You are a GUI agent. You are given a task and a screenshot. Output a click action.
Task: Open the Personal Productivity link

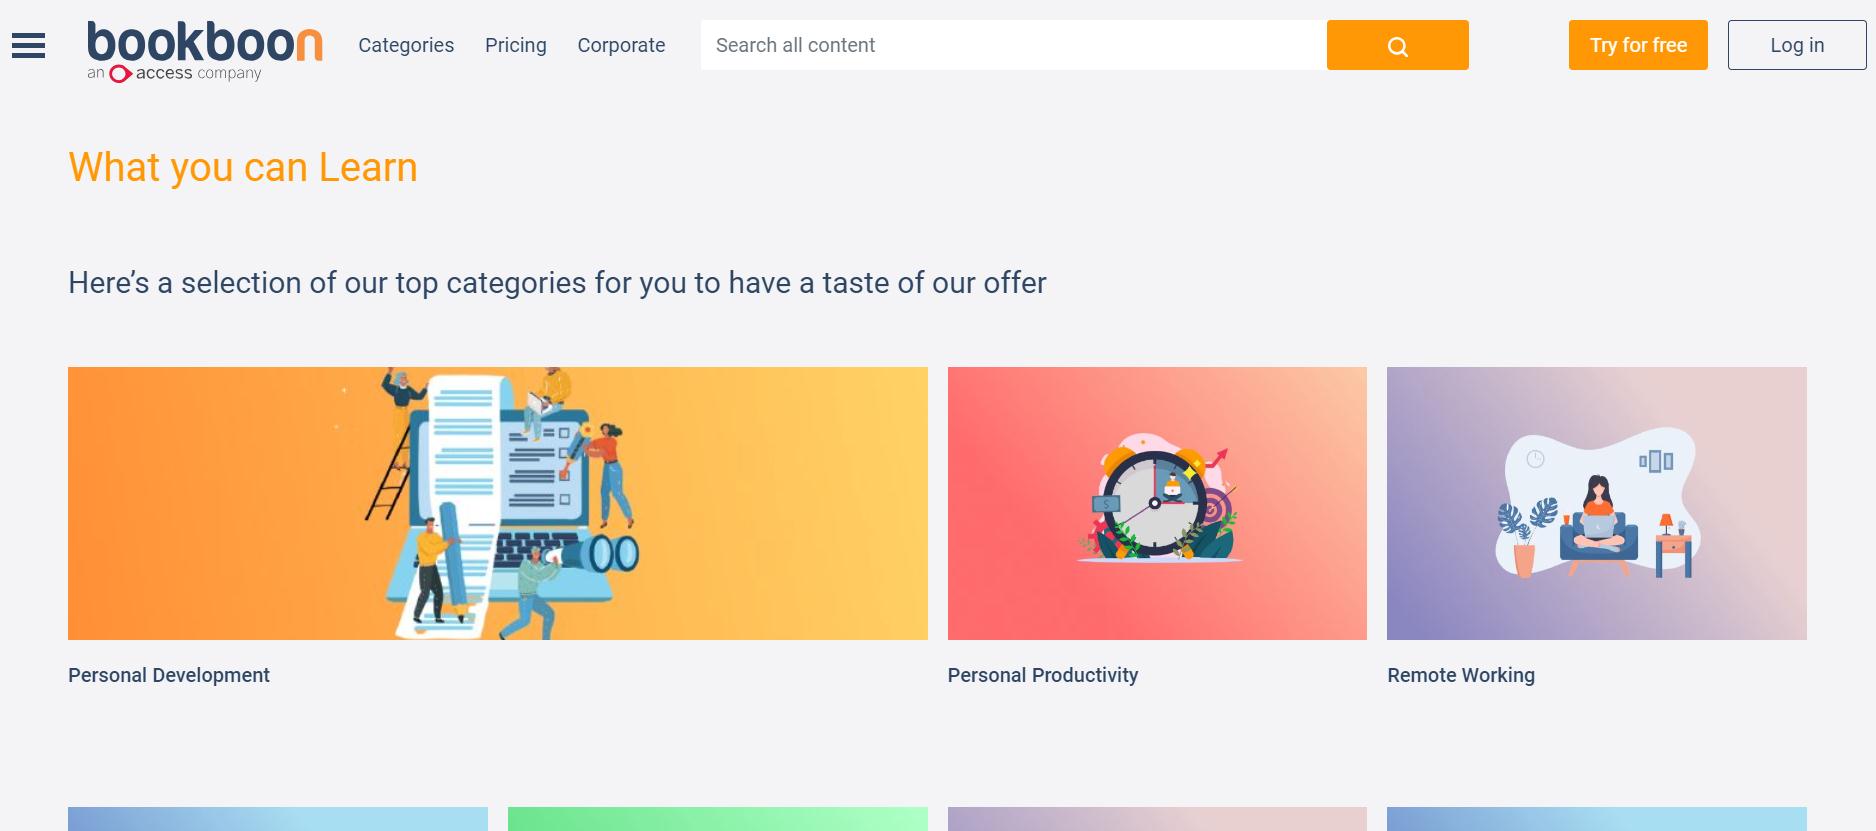pos(1042,675)
